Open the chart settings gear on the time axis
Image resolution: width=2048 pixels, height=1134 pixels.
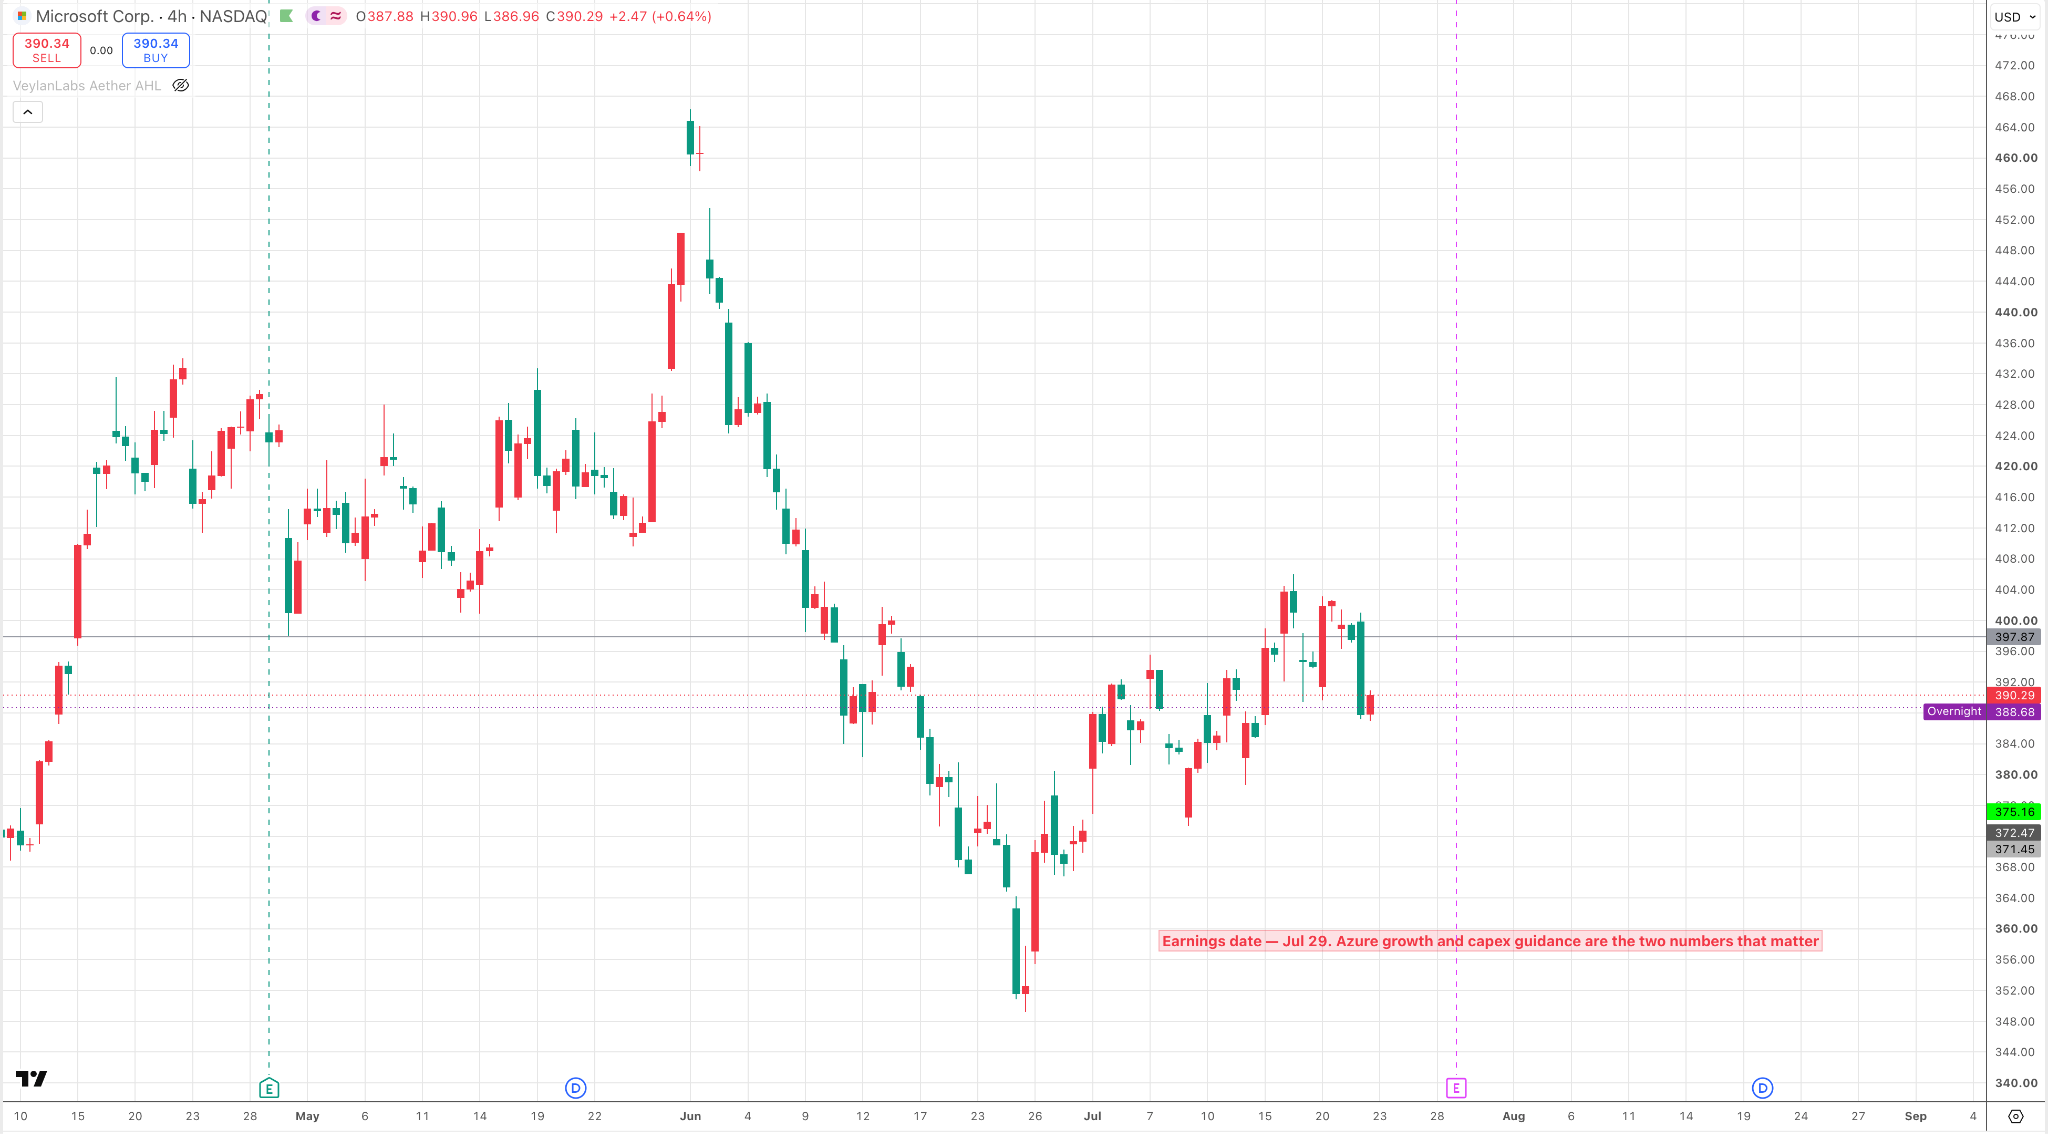pos(2015,1116)
